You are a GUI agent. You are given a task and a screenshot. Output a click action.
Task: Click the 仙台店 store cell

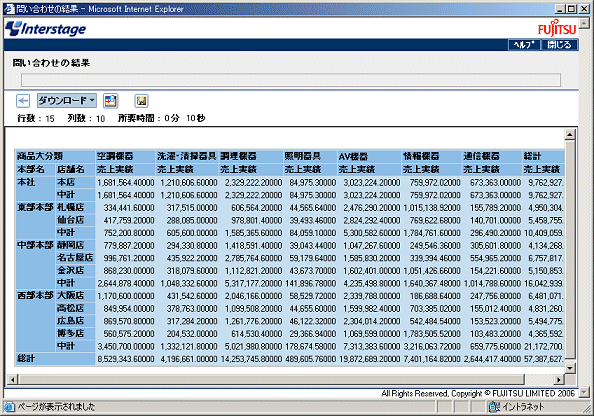75,220
